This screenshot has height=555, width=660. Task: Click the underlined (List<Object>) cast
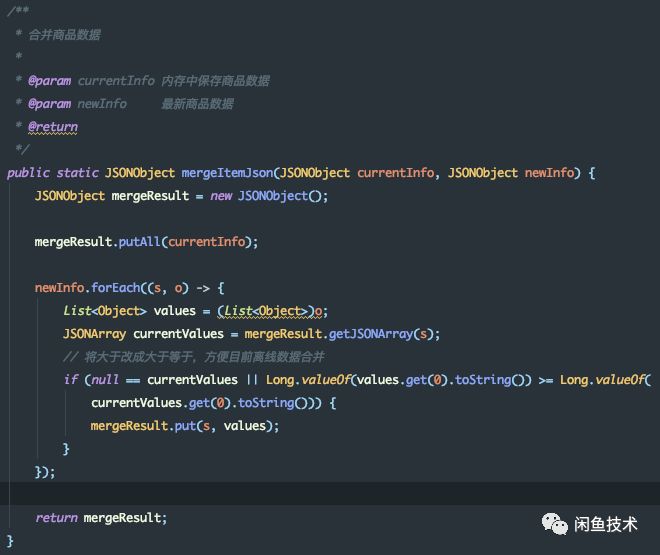pyautogui.click(x=266, y=311)
